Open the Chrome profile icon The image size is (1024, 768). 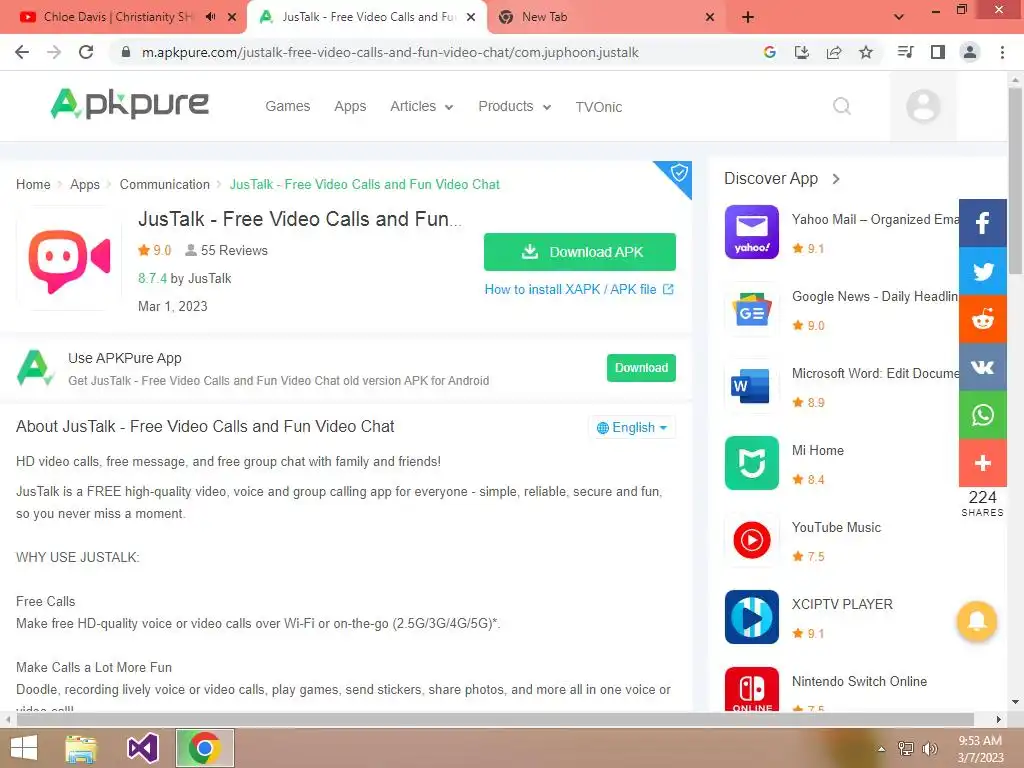coord(970,52)
